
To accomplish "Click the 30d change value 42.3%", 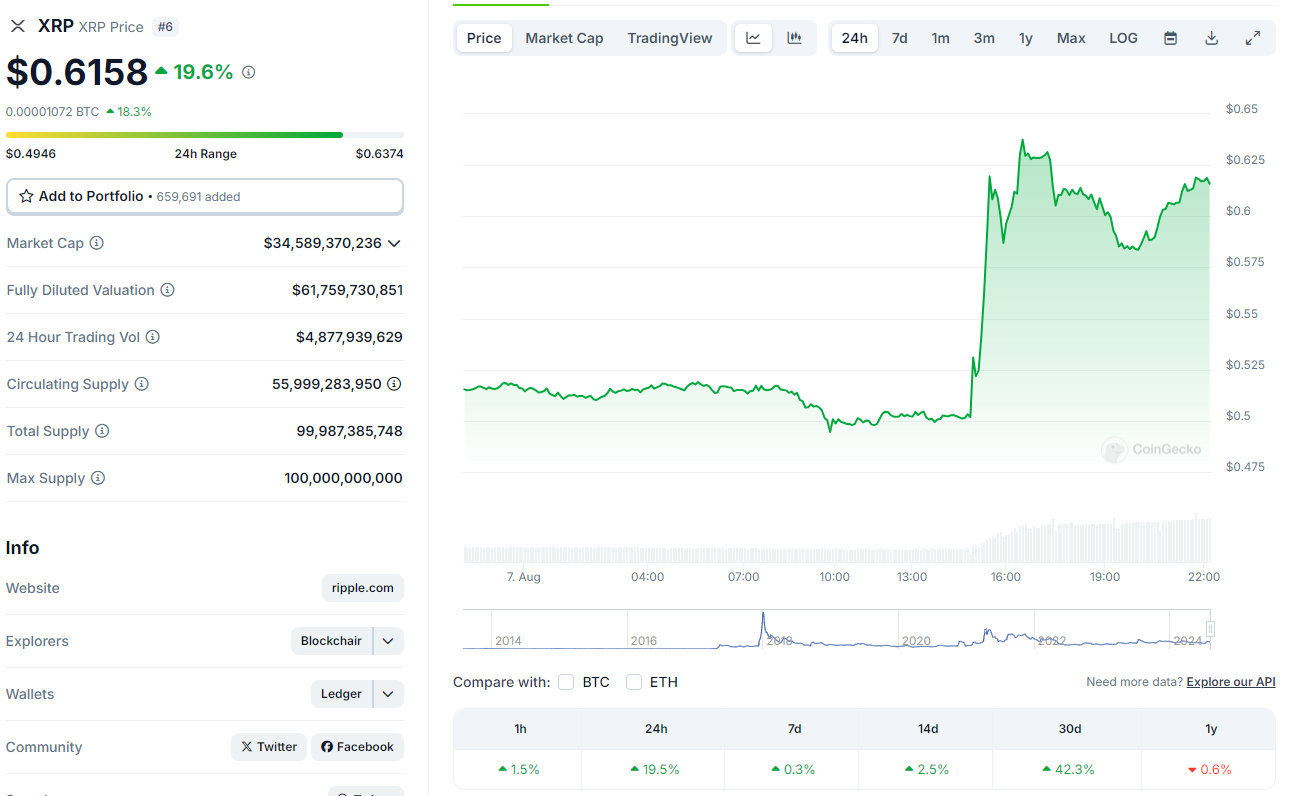I will point(1068,769).
